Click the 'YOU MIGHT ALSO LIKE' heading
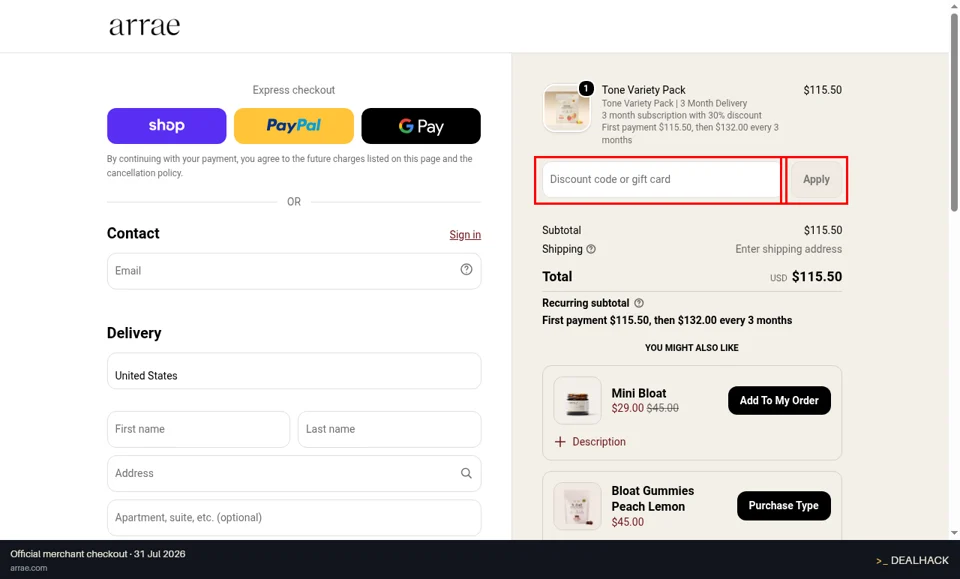Image resolution: width=960 pixels, height=579 pixels. click(x=692, y=348)
